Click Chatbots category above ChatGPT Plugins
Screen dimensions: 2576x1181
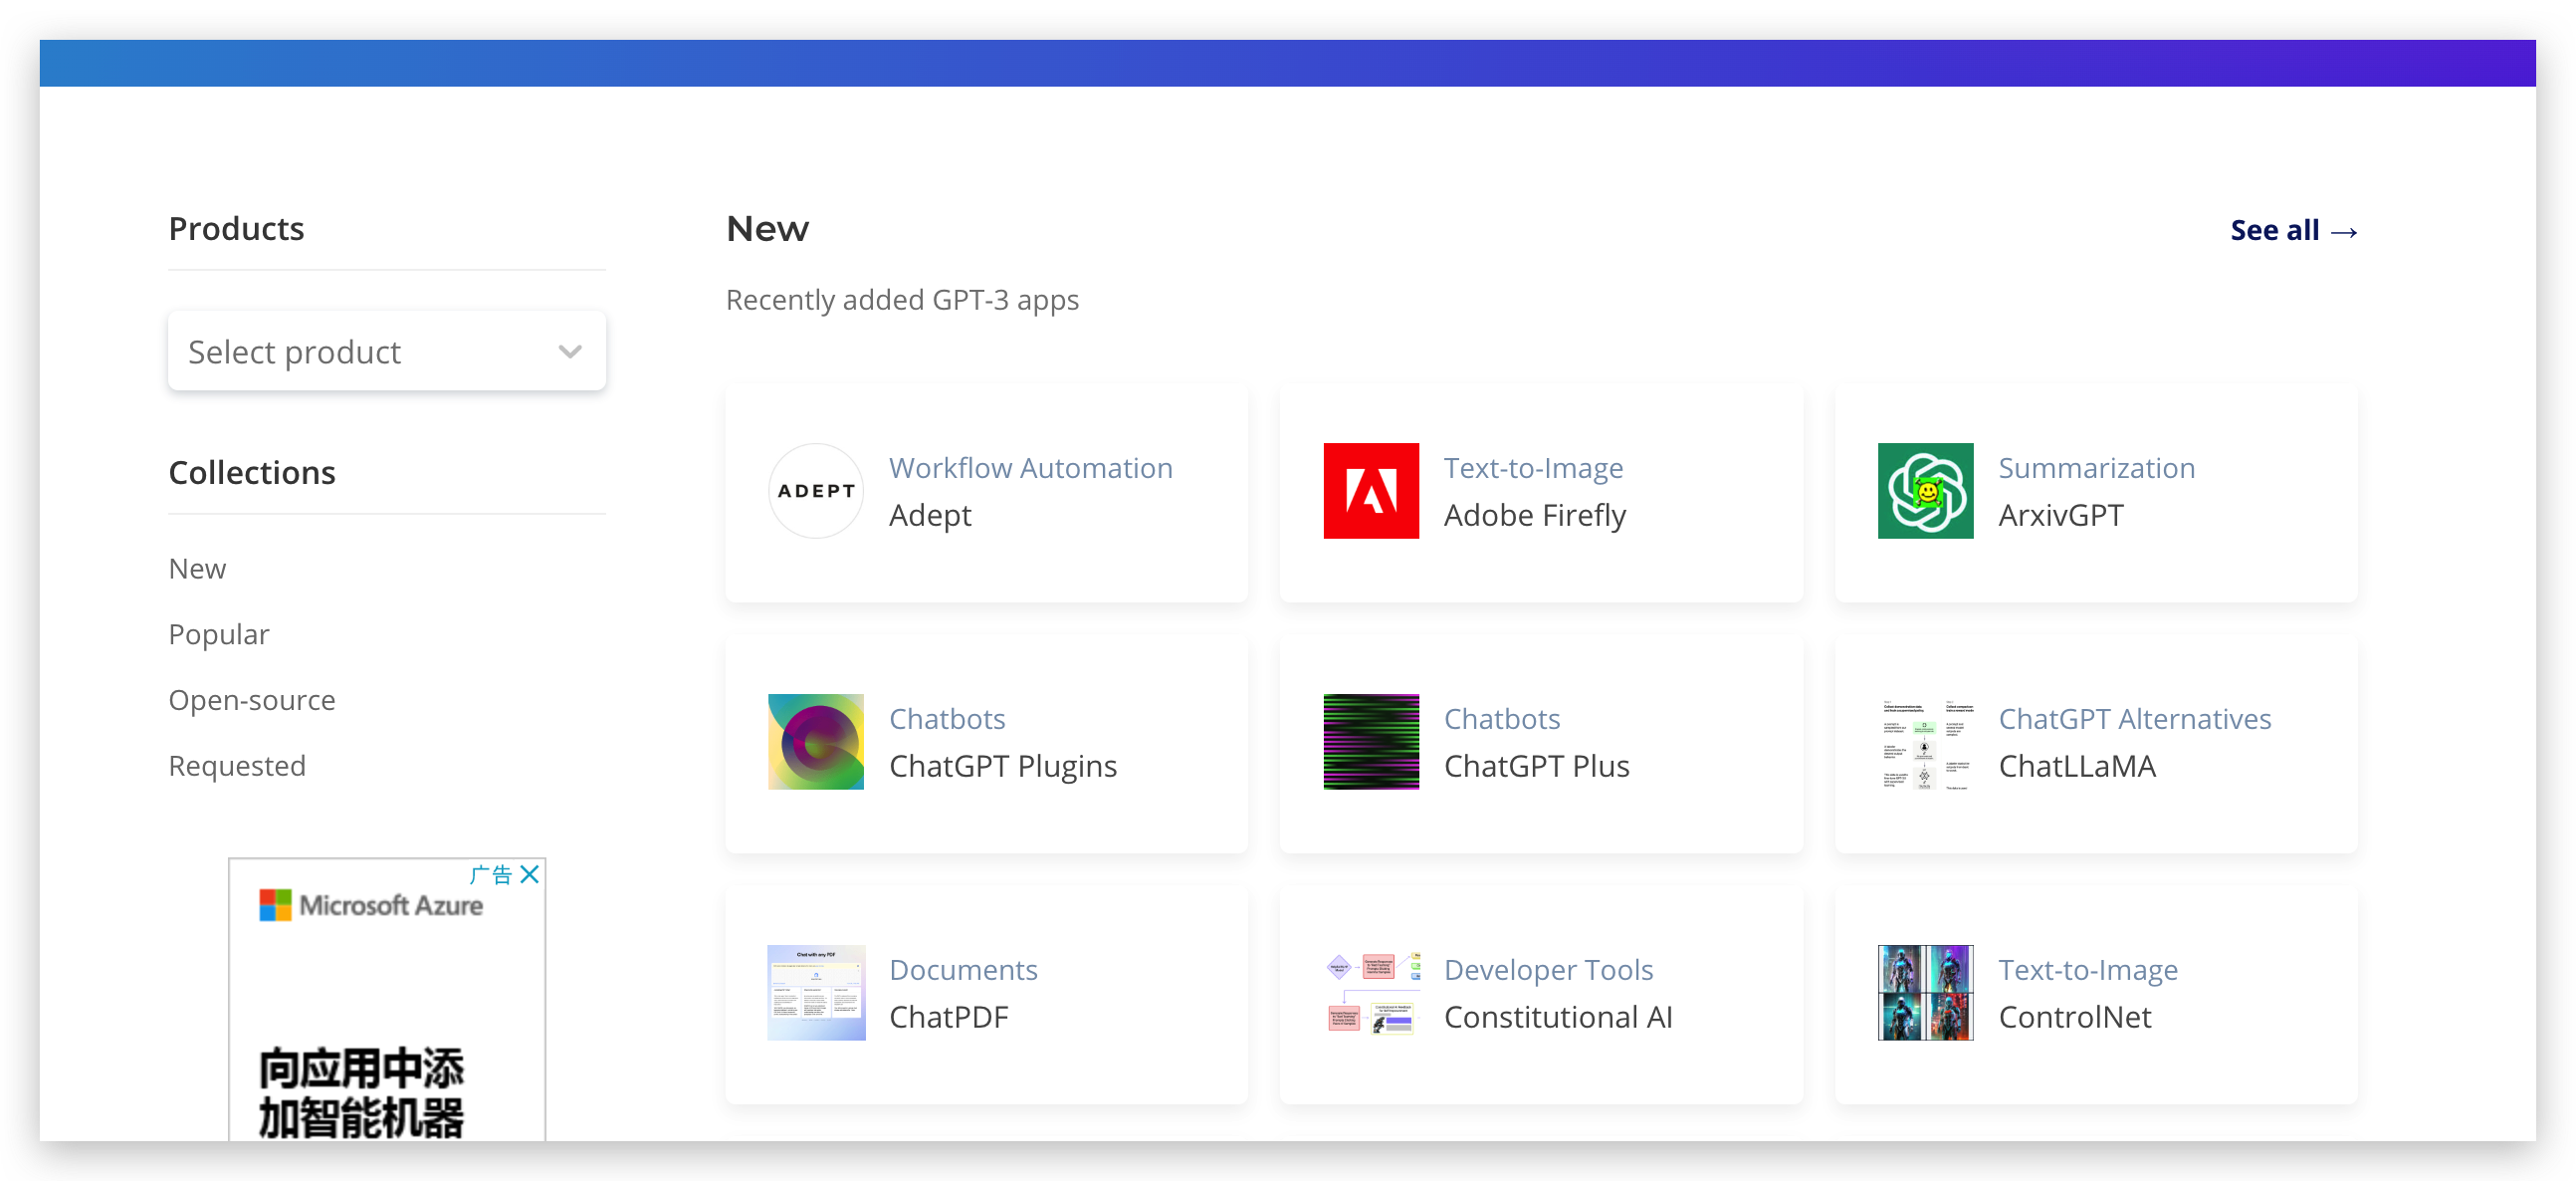[947, 718]
